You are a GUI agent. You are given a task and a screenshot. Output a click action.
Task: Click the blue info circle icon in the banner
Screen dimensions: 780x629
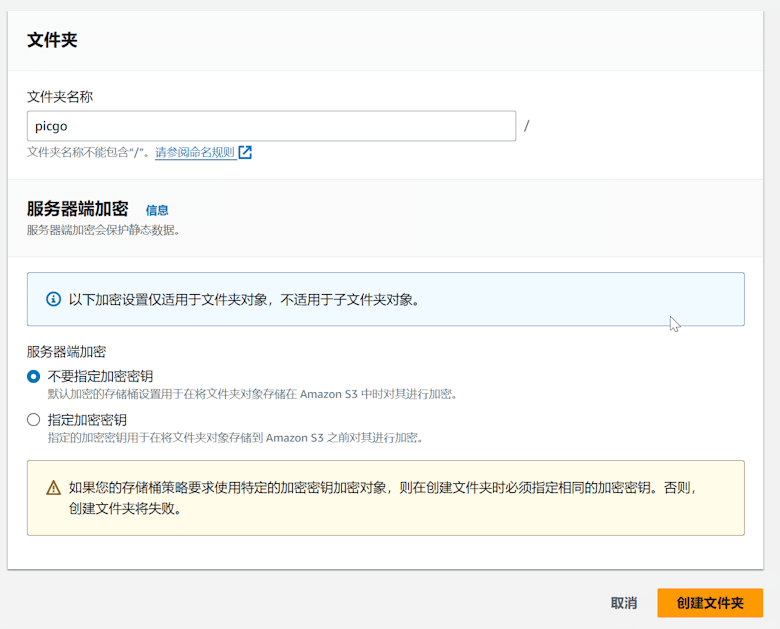coord(54,299)
